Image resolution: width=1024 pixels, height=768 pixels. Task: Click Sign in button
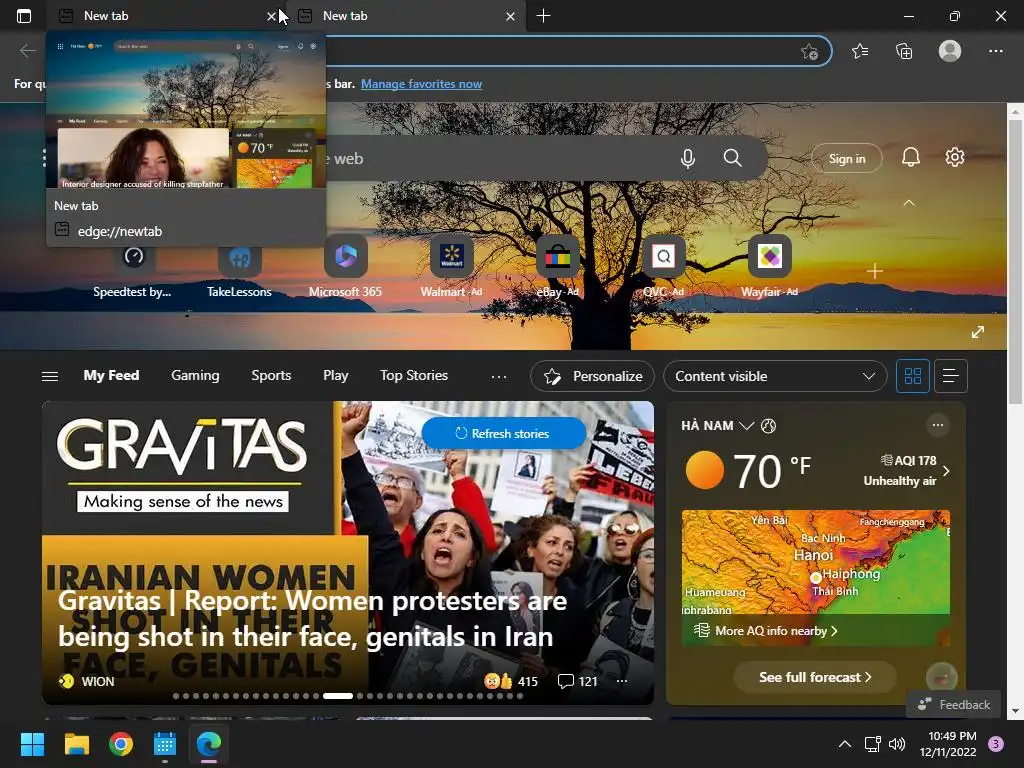(847, 158)
